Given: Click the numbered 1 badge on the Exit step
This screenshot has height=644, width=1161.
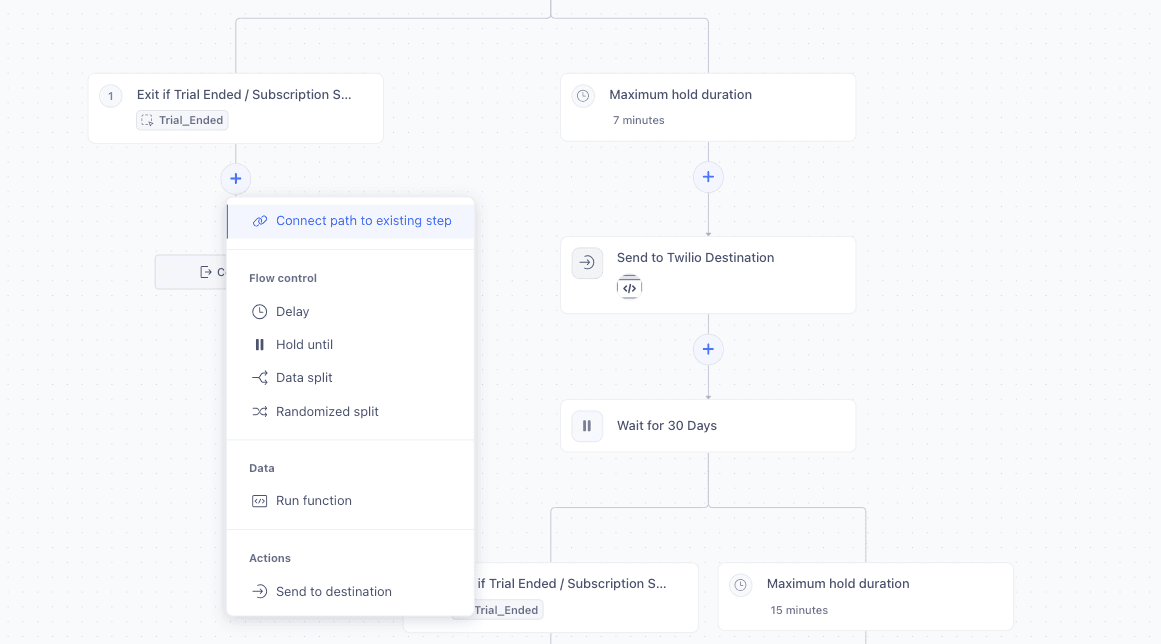Looking at the screenshot, I should pyautogui.click(x=109, y=95).
